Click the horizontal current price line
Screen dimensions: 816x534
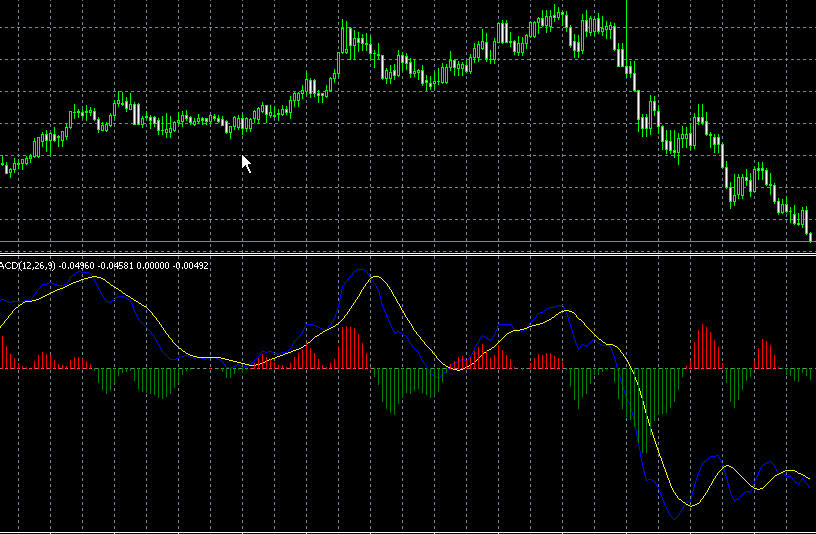click(408, 241)
